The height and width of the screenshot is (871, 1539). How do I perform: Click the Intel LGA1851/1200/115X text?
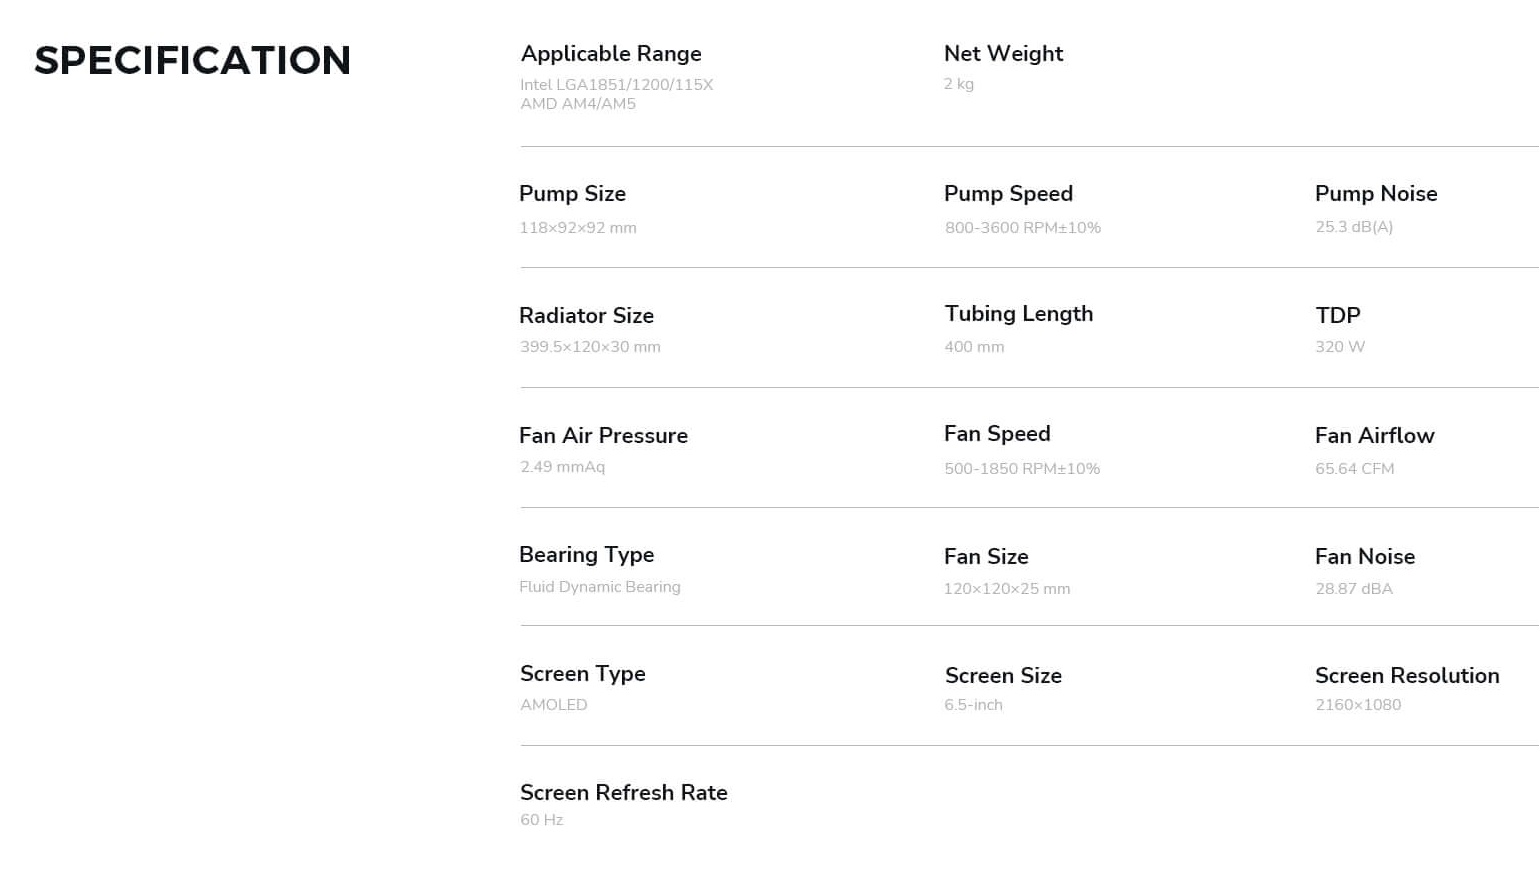616,85
